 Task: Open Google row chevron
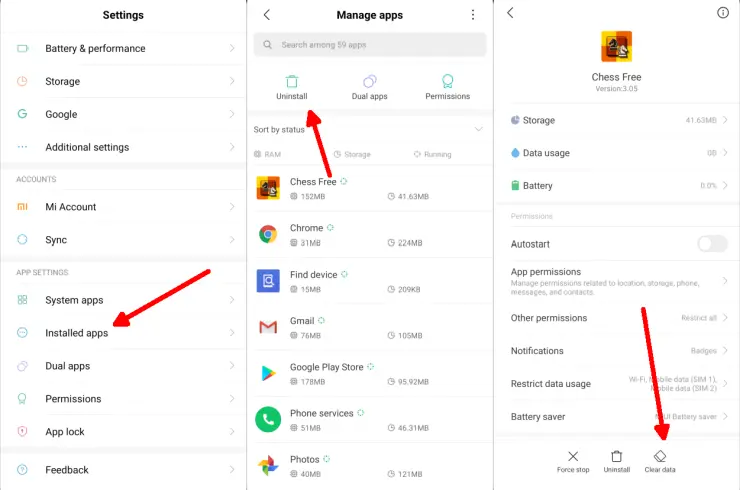232,114
